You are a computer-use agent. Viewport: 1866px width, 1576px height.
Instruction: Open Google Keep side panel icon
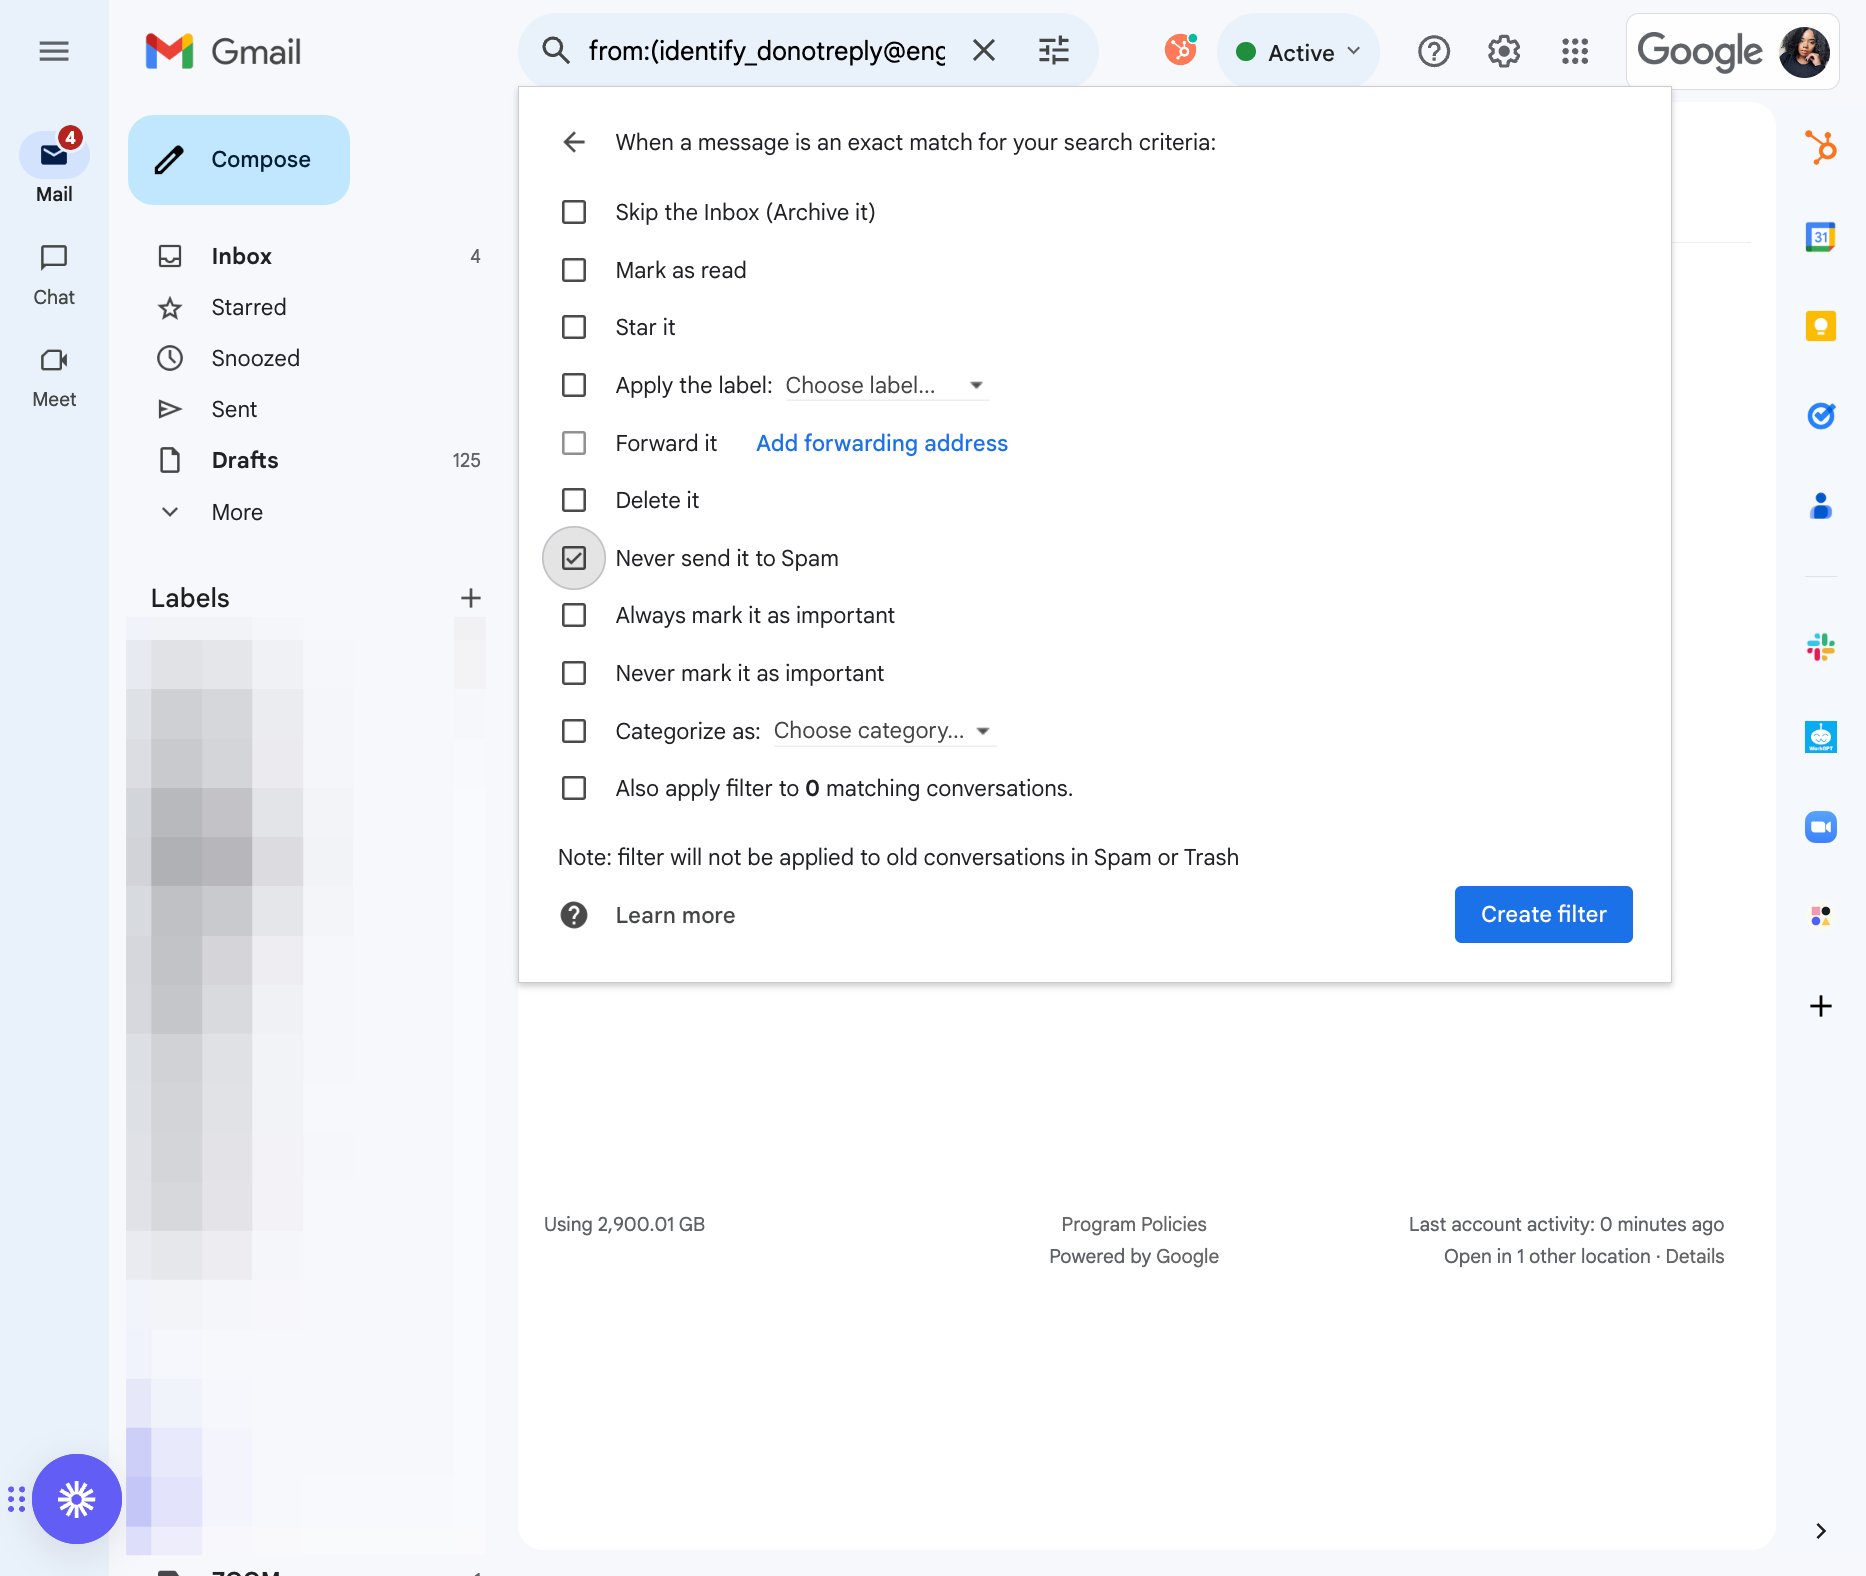tap(1821, 326)
